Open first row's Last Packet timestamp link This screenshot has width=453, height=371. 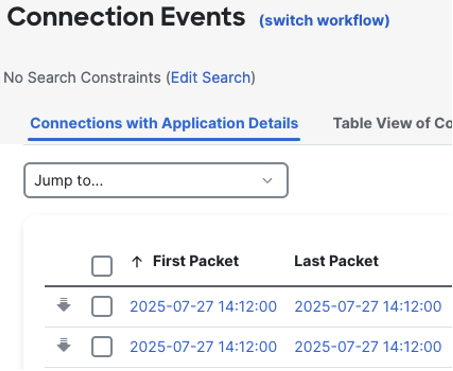(x=368, y=306)
